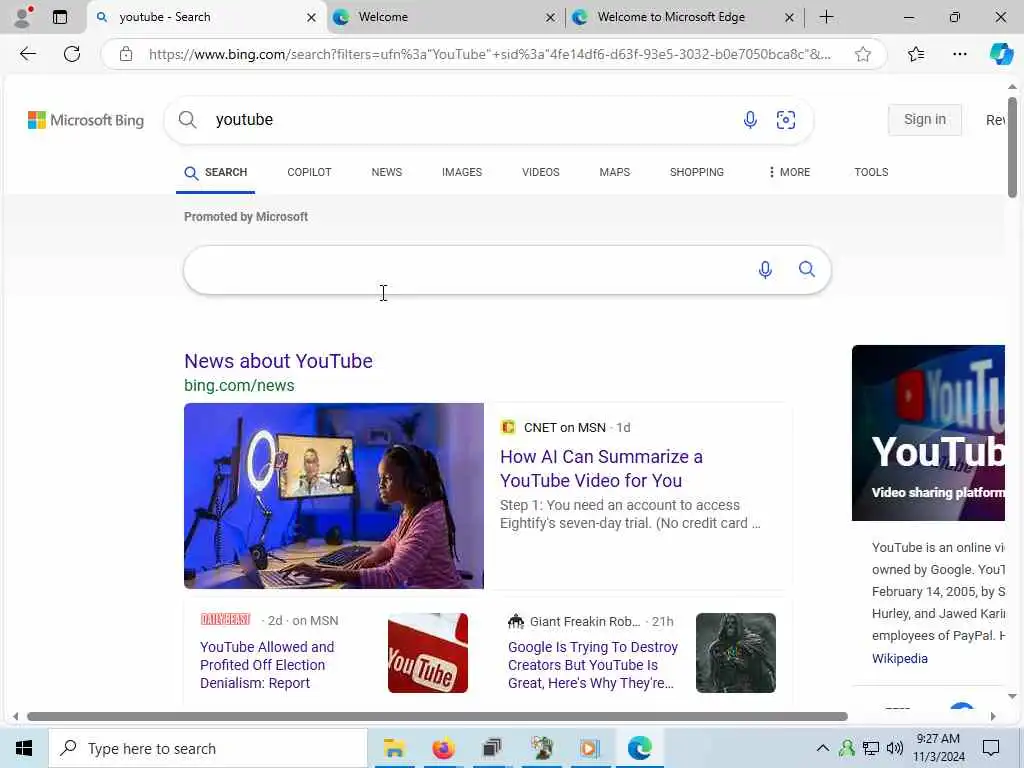This screenshot has height=768, width=1024.
Task: Click the taskbar clock showing 9:27 AM
Action: point(938,748)
